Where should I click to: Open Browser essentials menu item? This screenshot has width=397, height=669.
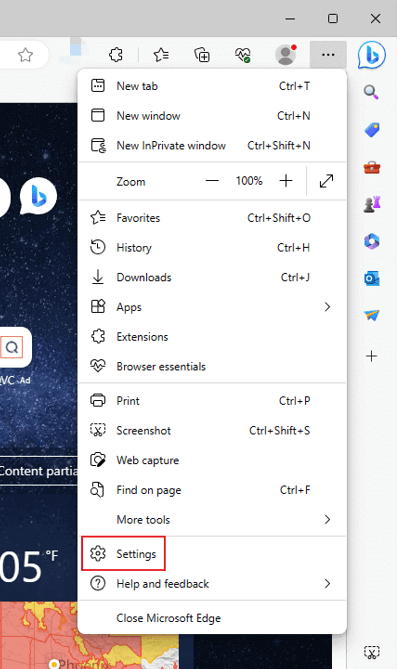click(212, 366)
